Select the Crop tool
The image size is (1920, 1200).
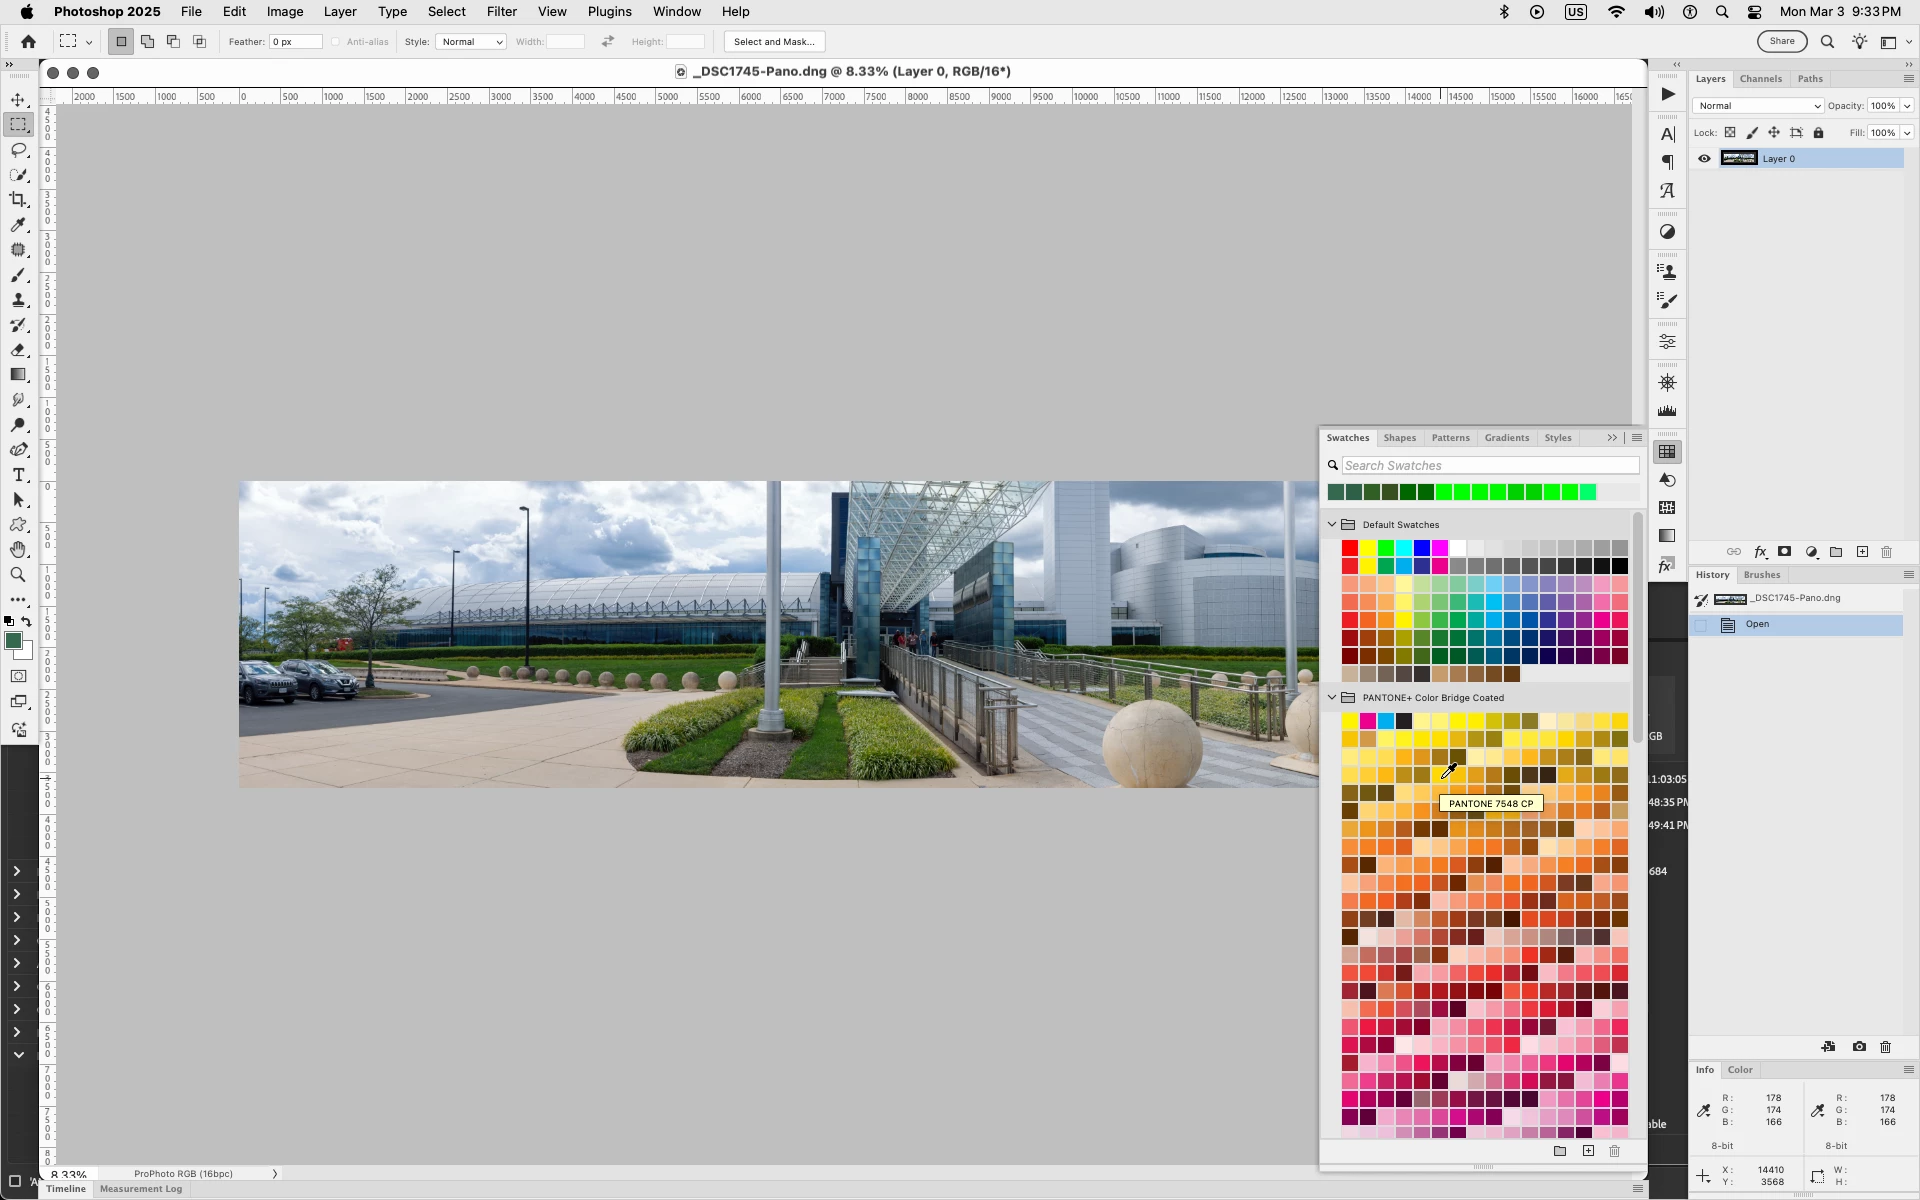point(18,200)
